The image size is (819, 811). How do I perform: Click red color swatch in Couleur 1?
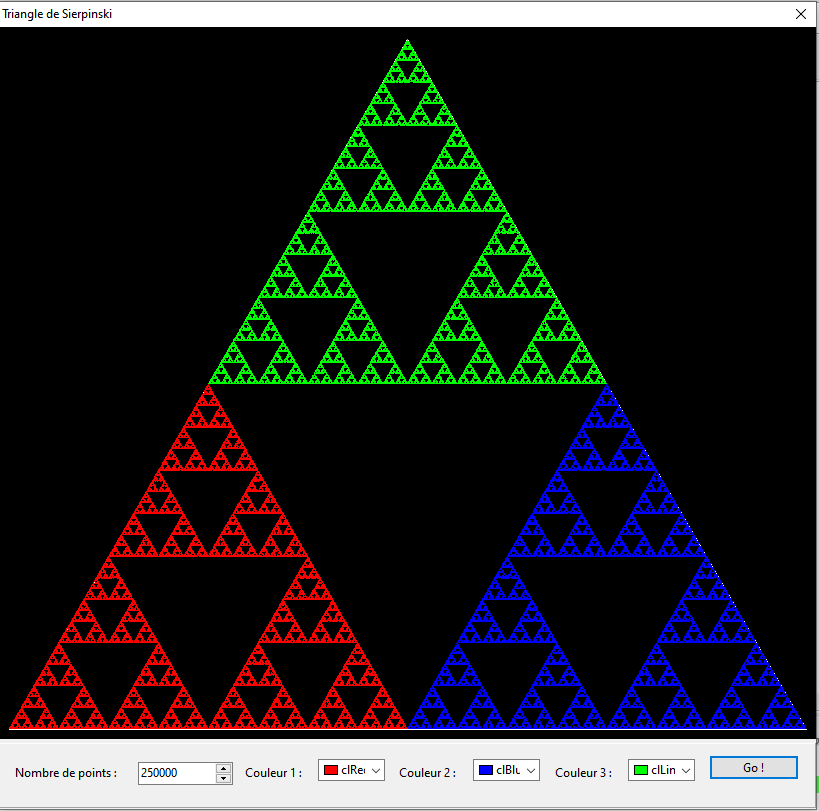[x=330, y=770]
